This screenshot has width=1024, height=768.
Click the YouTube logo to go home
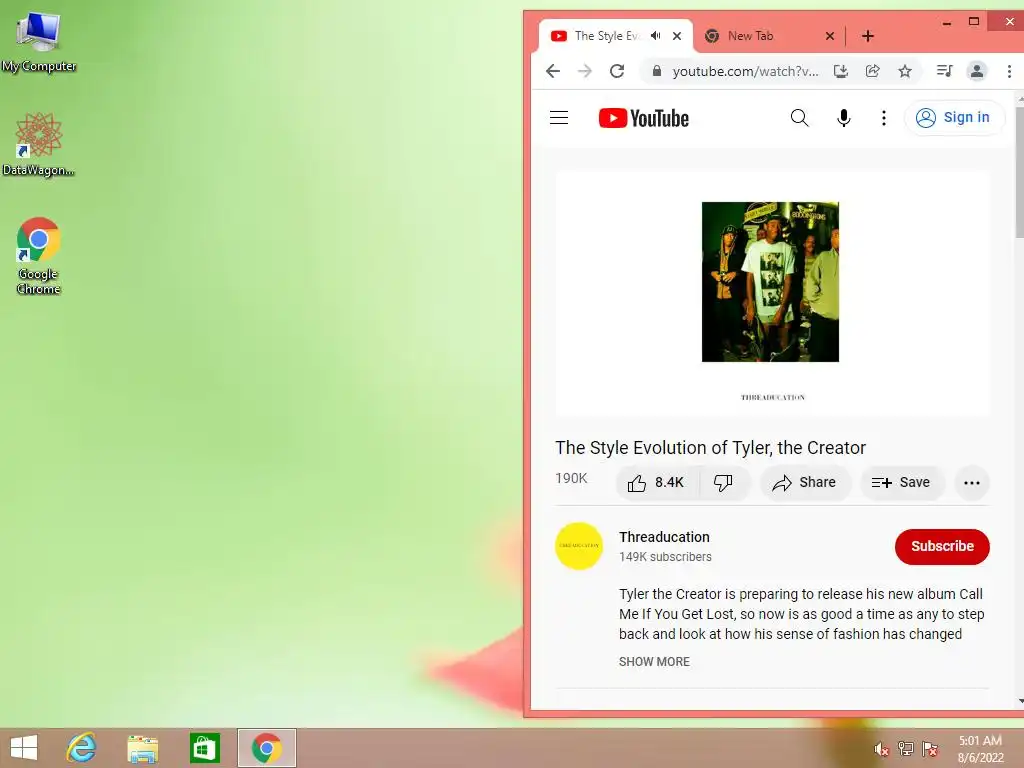coord(643,118)
